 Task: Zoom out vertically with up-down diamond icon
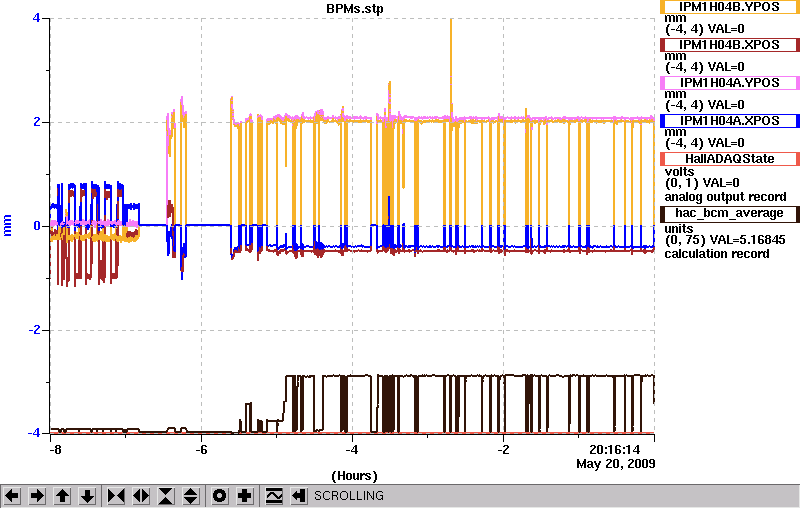click(191, 496)
